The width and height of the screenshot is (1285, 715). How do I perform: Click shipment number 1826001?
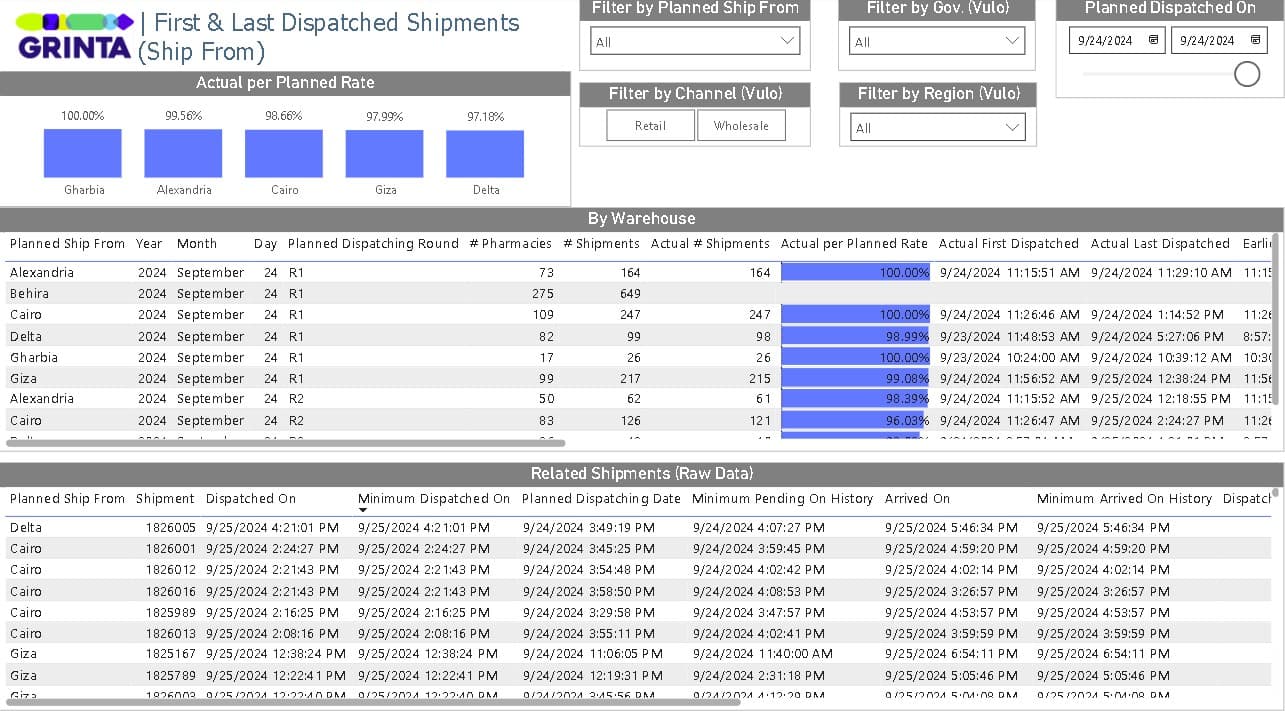tap(171, 548)
